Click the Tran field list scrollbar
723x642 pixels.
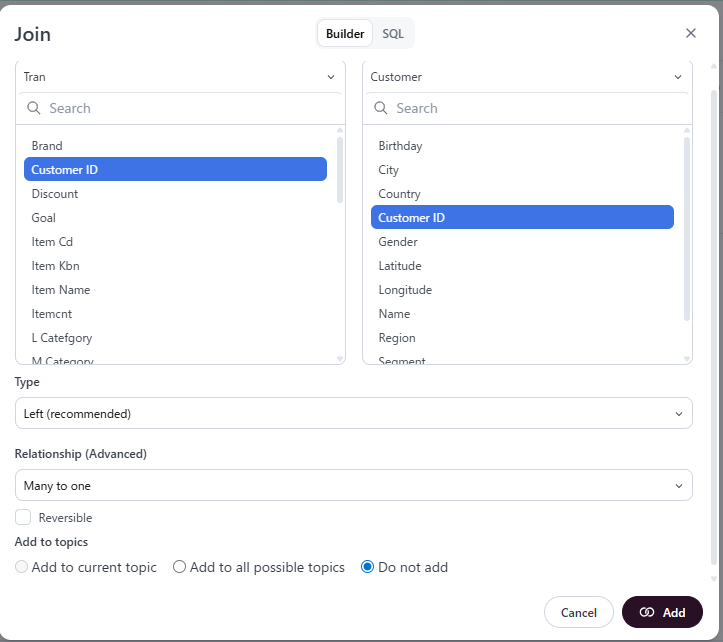coord(340,170)
